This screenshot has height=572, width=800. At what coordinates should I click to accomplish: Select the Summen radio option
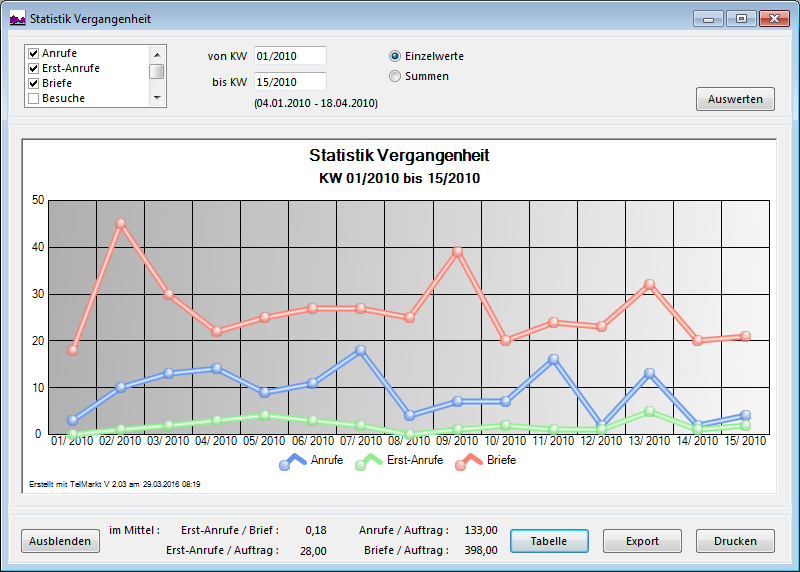(395, 76)
